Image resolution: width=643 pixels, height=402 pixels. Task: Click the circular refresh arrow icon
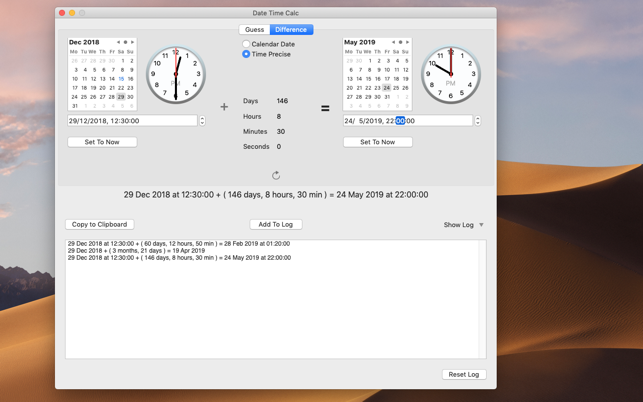click(x=276, y=175)
